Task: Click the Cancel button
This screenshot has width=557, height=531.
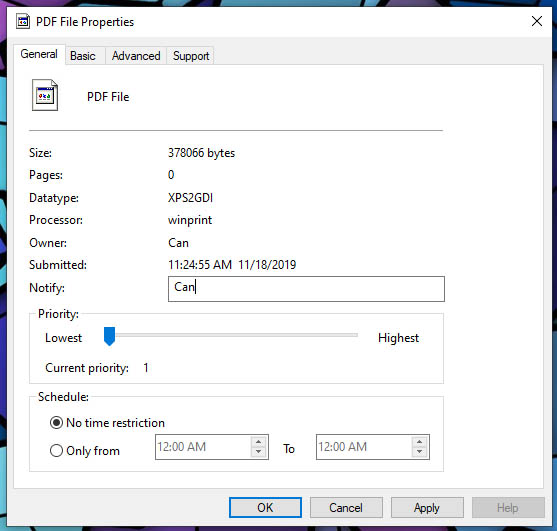Action: tap(346, 508)
